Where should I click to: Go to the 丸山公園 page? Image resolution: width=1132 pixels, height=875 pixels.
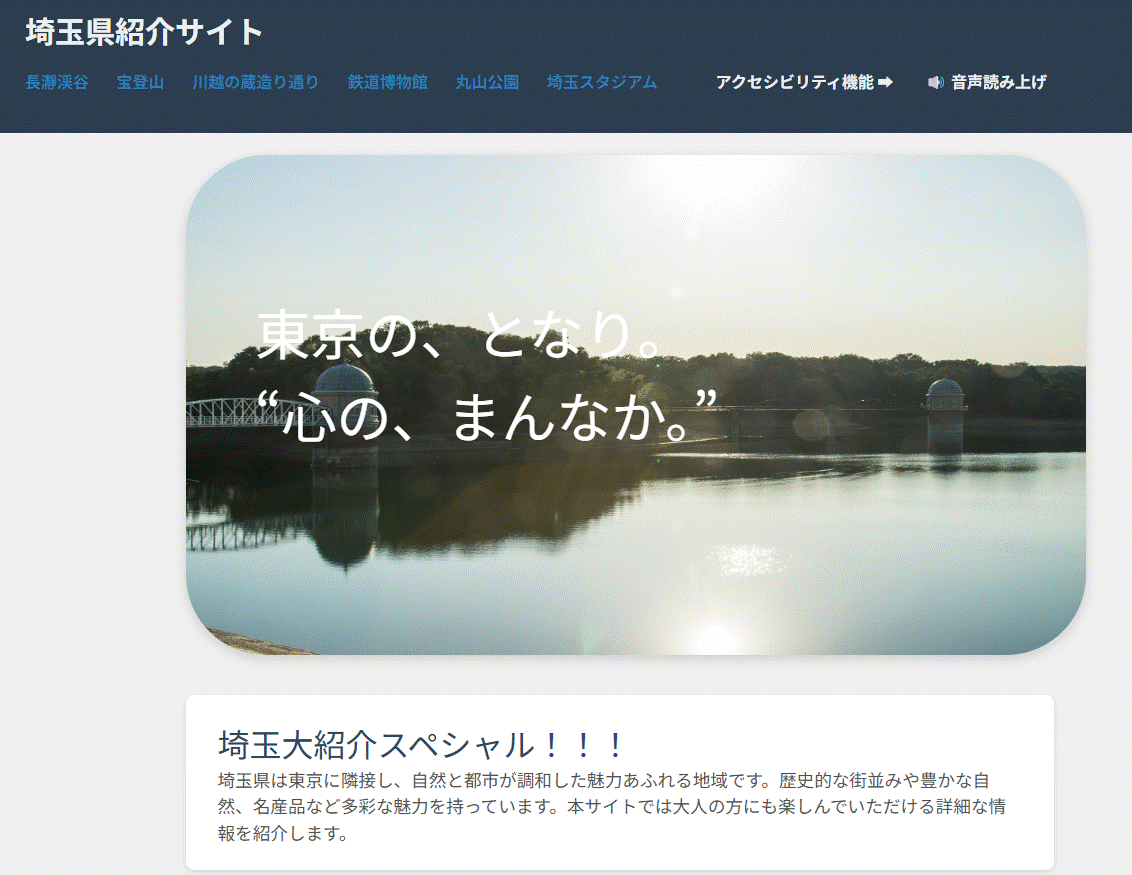coord(486,83)
